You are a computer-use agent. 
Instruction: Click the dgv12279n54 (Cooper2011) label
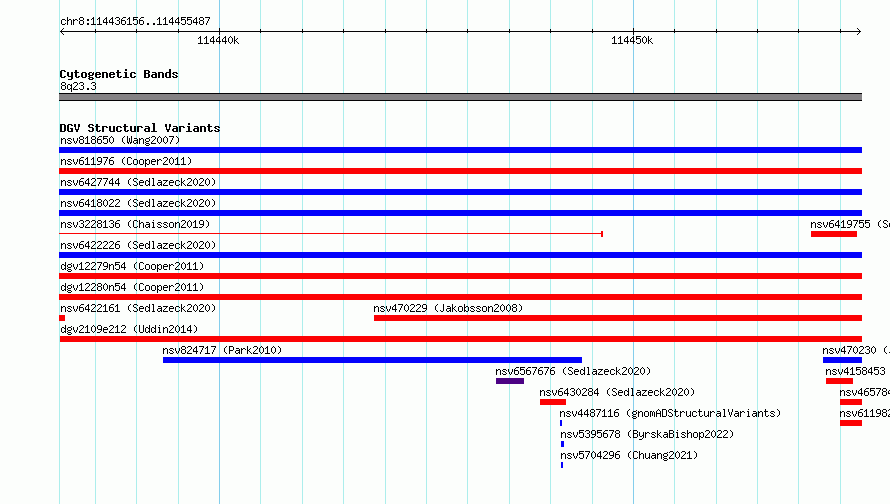(132, 266)
